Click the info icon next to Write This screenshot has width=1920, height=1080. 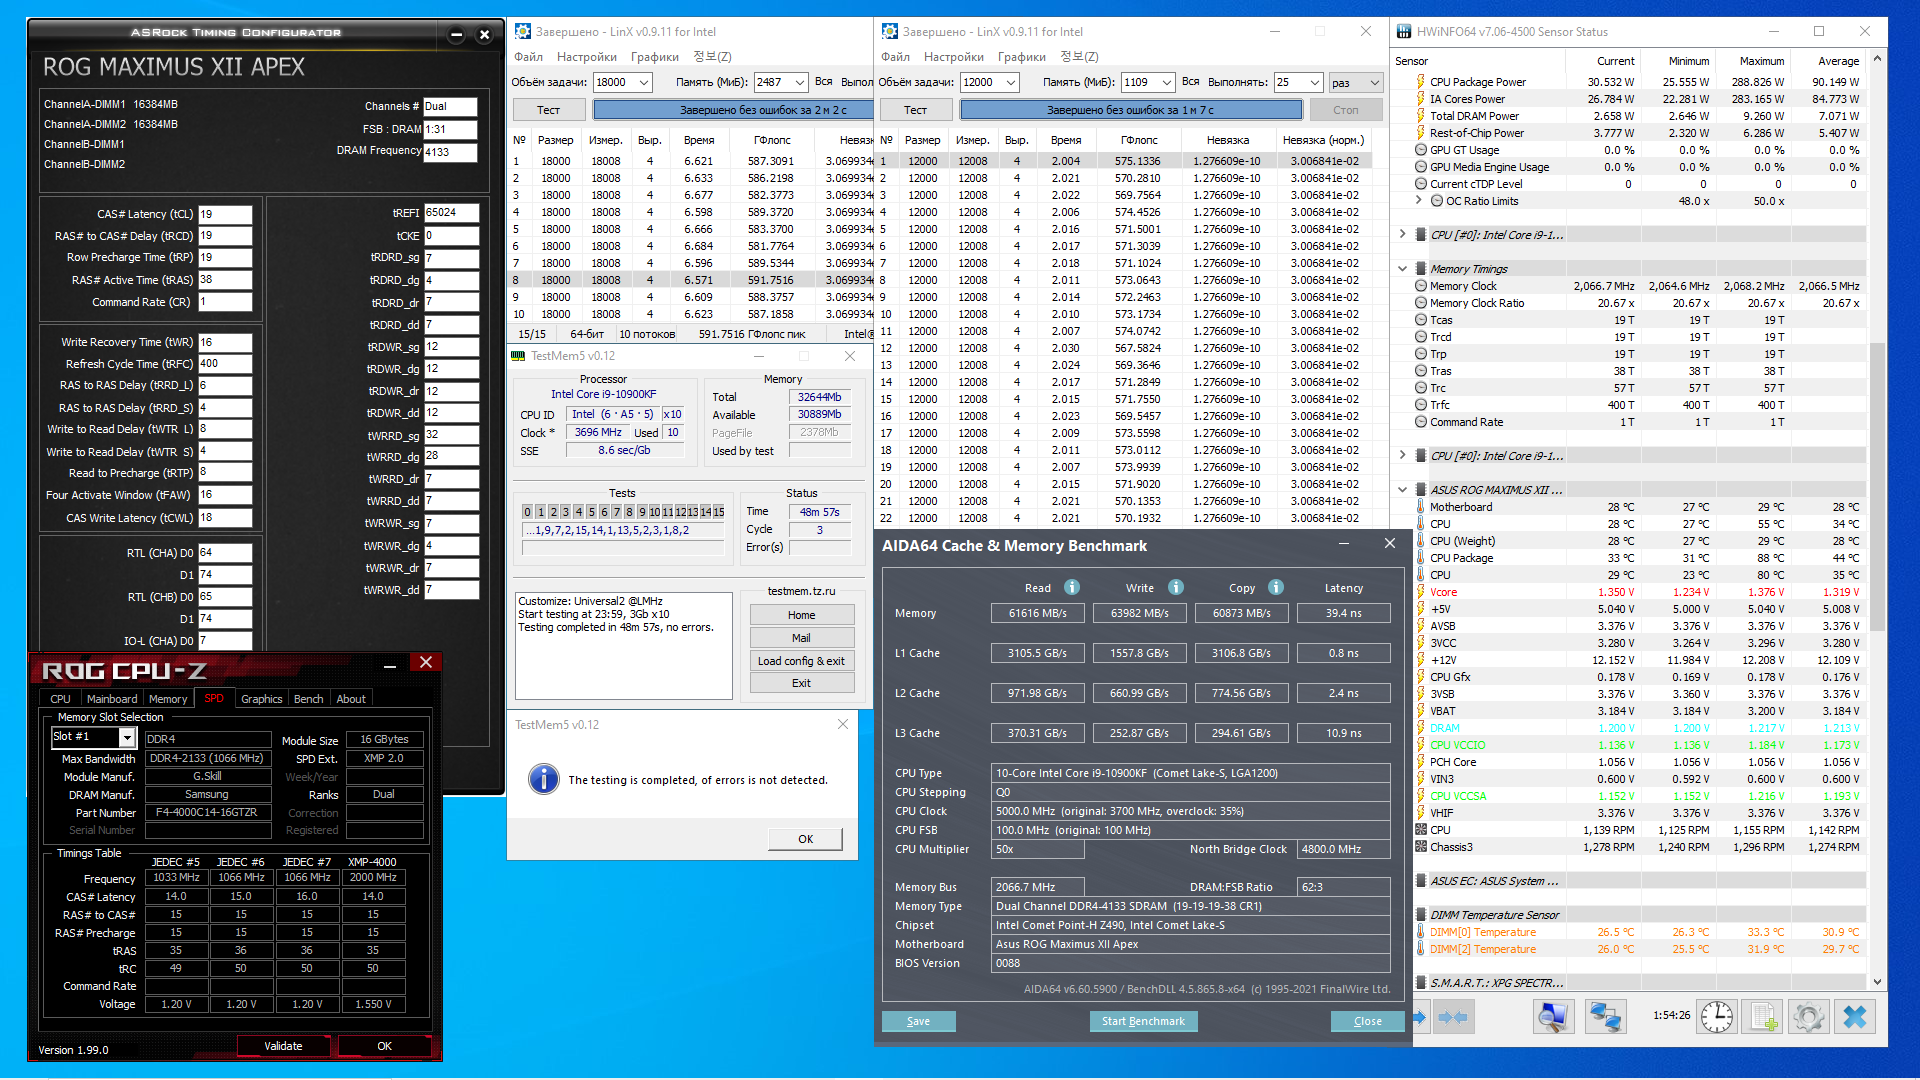(x=1176, y=588)
